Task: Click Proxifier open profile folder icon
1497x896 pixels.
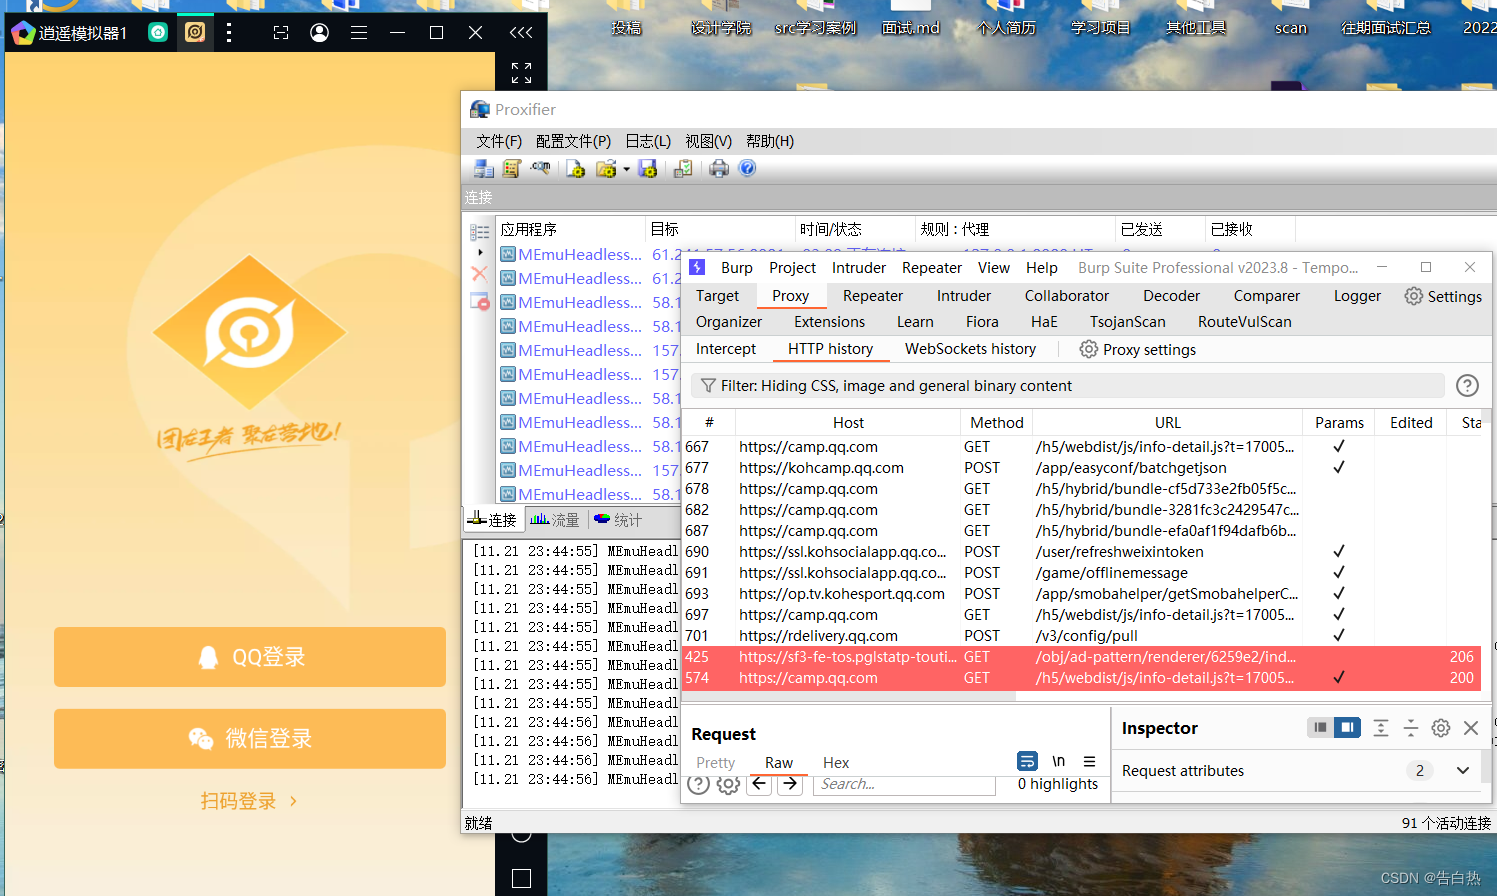Action: click(x=606, y=169)
